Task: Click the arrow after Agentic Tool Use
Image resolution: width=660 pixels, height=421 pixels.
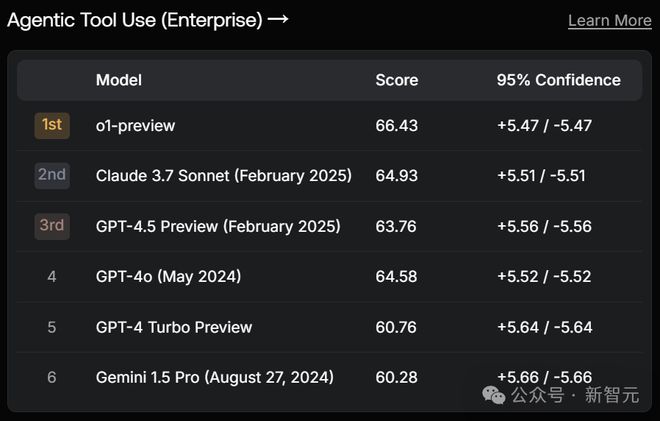Action: tap(278, 19)
